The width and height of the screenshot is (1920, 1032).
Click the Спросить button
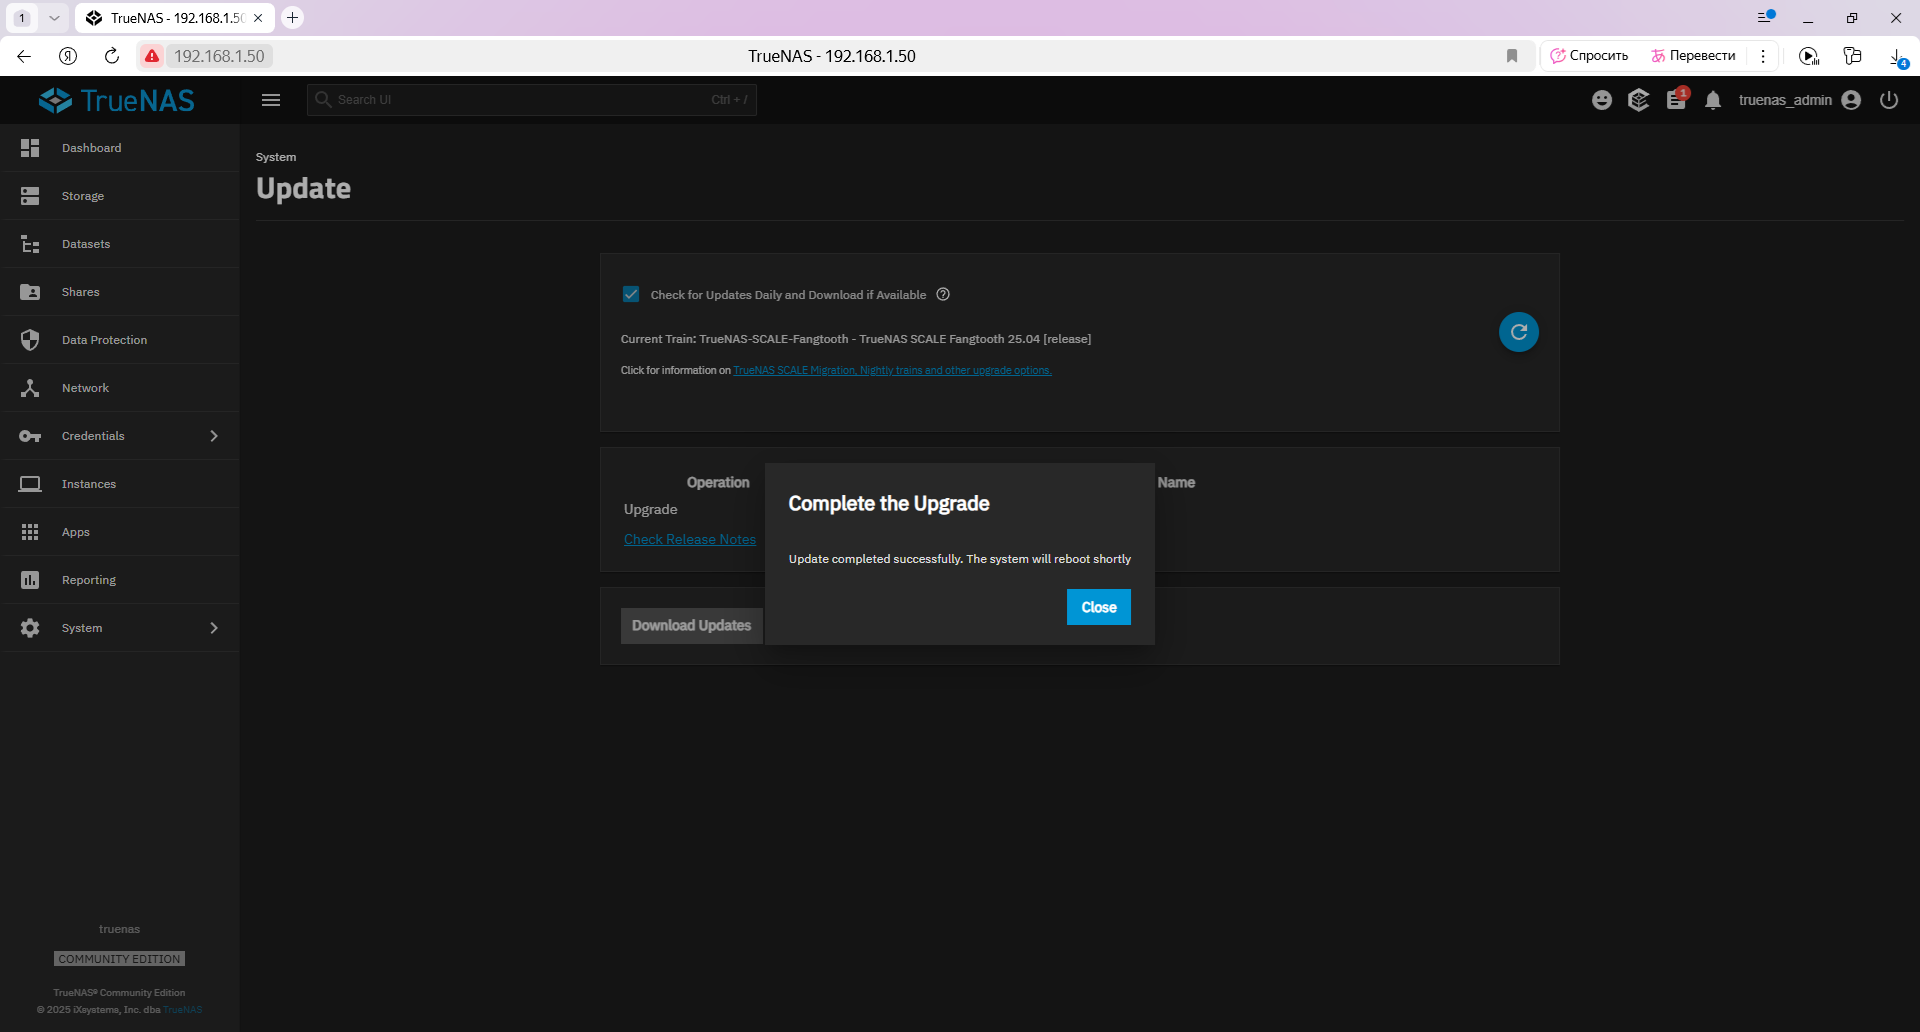(1590, 56)
